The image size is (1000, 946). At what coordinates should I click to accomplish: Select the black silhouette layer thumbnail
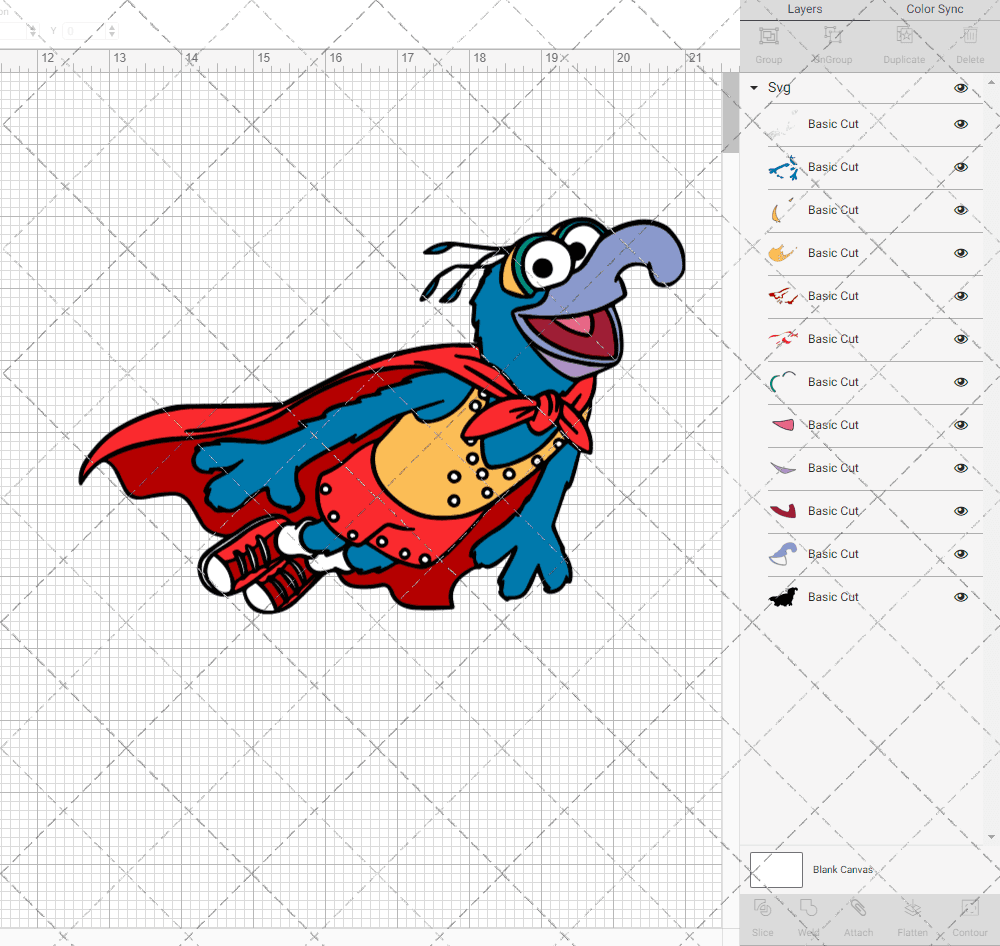[783, 597]
